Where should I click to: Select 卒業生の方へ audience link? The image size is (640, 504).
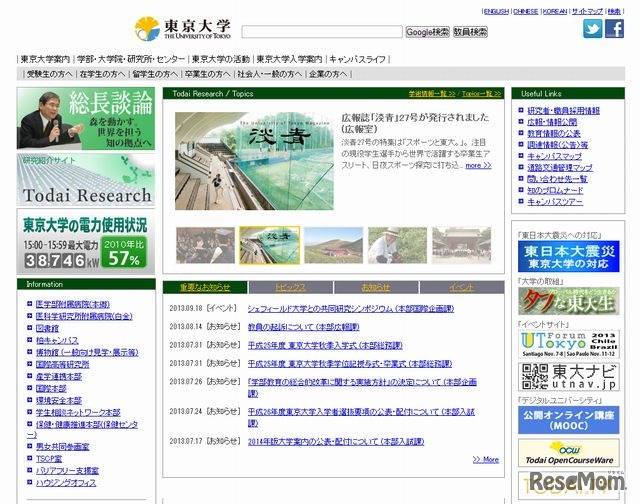coord(207,74)
